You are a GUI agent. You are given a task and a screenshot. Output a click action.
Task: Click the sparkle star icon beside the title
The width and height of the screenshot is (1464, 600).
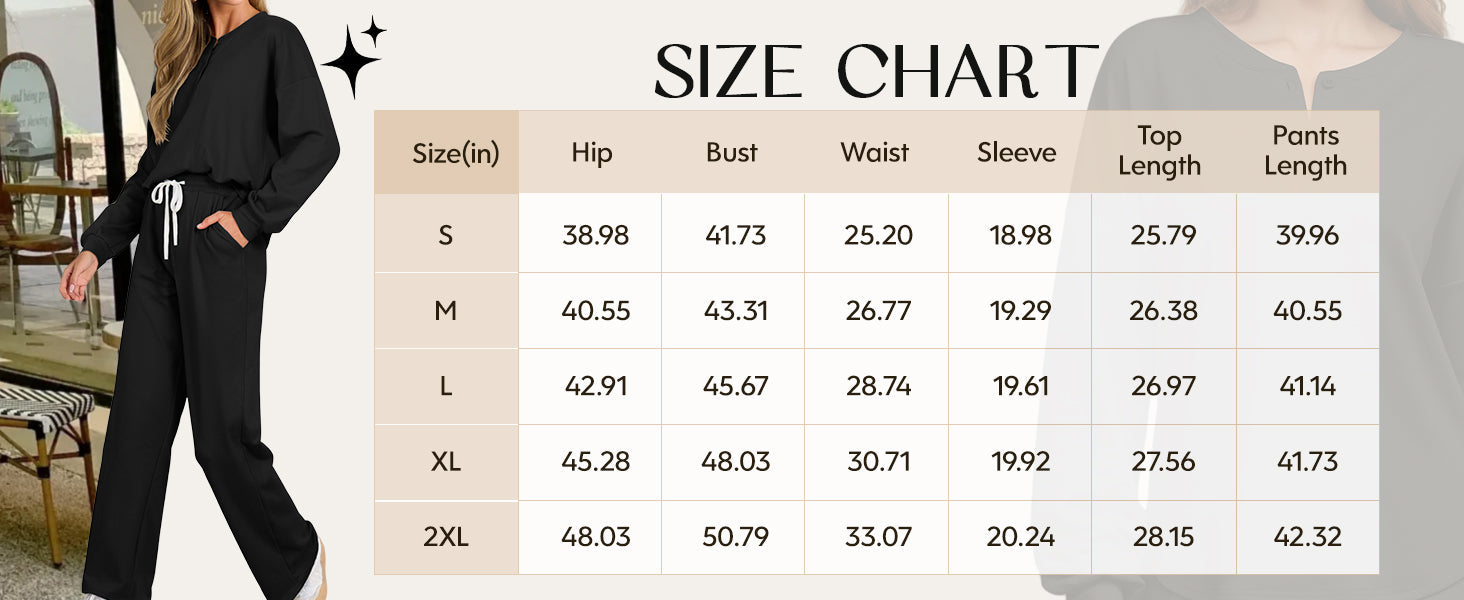[x=352, y=60]
